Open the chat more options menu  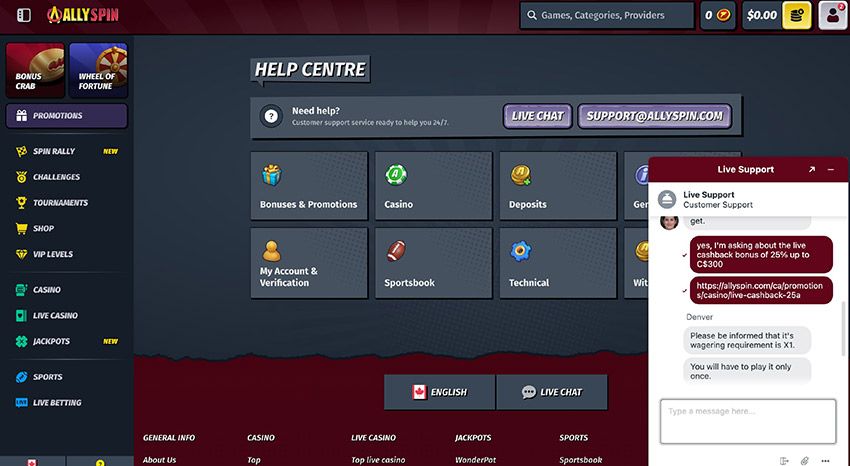(x=825, y=461)
